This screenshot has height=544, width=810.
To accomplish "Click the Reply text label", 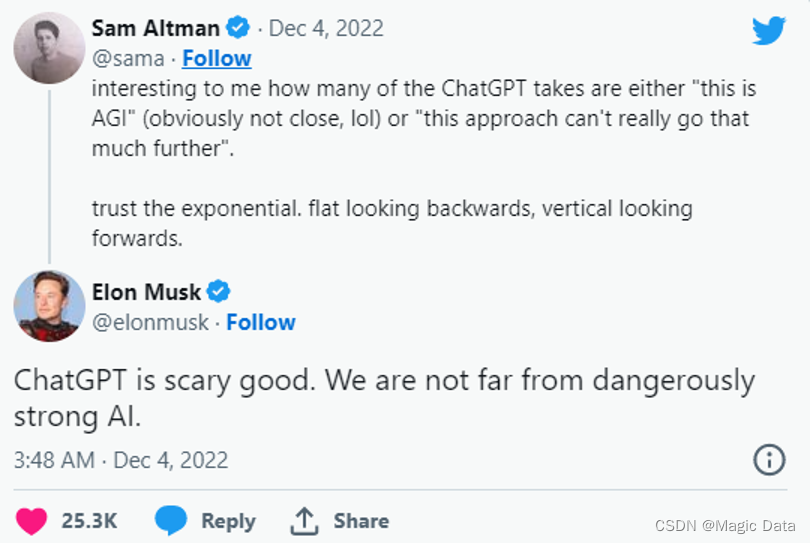I will pyautogui.click(x=228, y=520).
